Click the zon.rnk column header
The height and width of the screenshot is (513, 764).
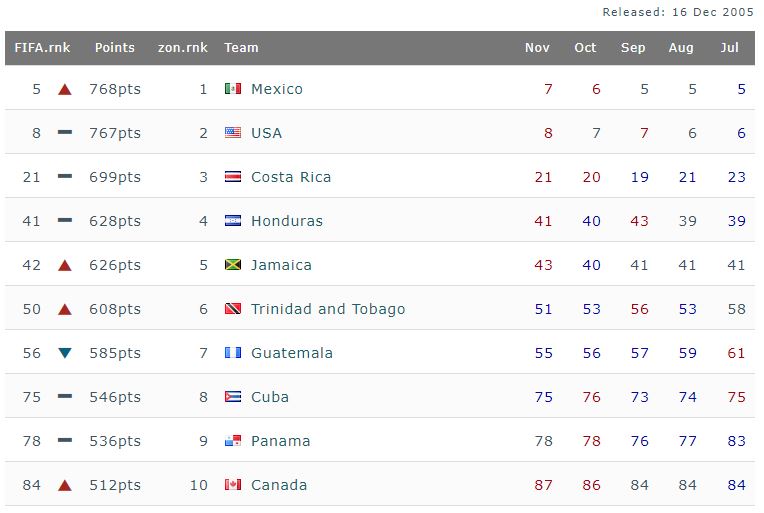[x=183, y=47]
